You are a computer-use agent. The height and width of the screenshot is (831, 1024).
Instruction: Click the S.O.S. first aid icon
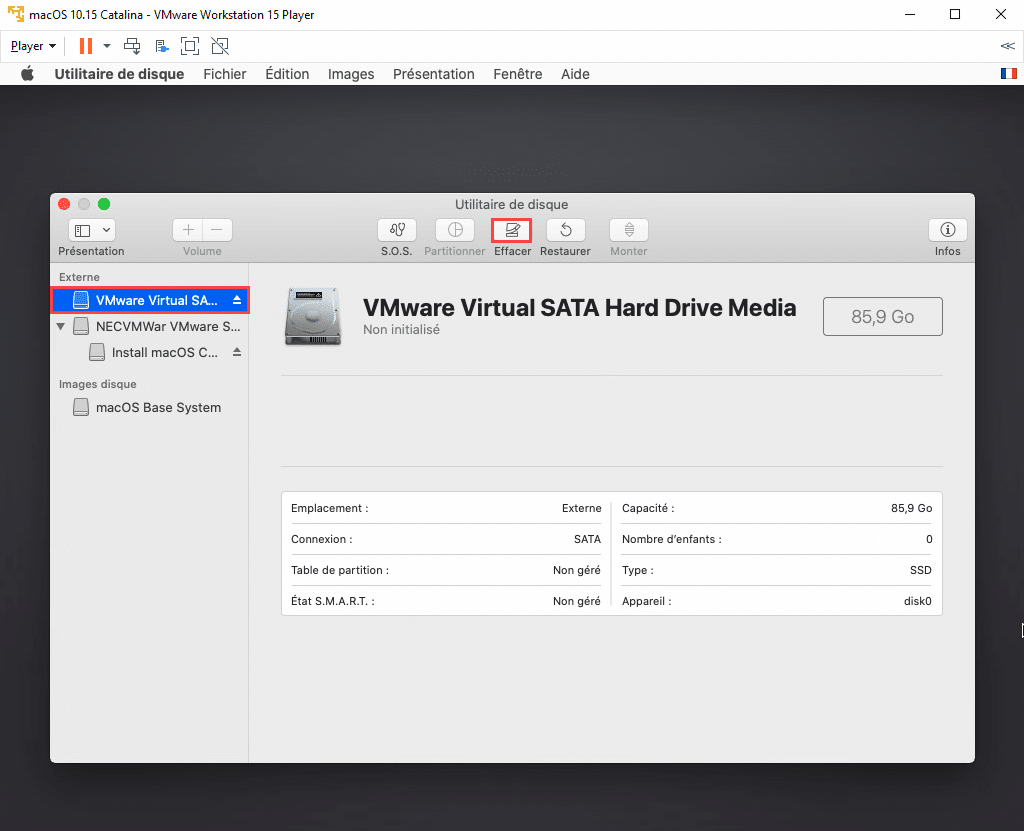(x=396, y=230)
